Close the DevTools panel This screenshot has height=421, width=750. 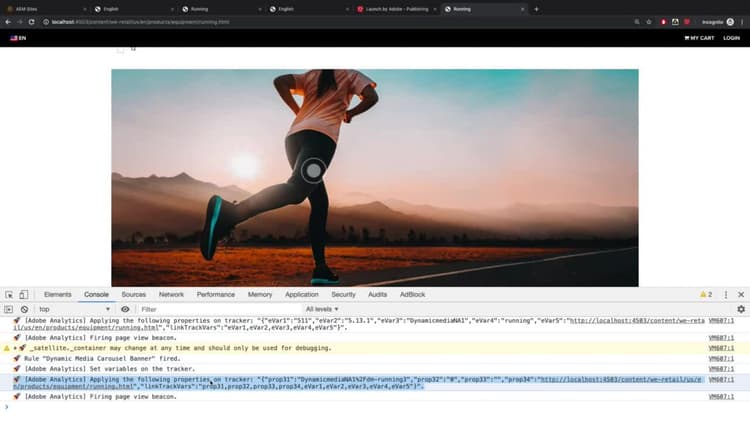[741, 295]
